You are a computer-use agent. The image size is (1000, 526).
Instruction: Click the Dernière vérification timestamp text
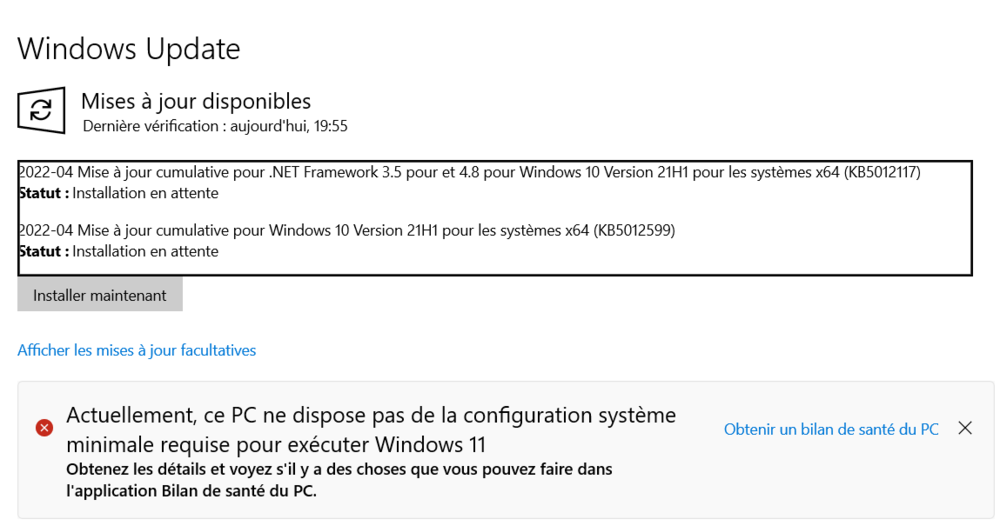[x=215, y=126]
